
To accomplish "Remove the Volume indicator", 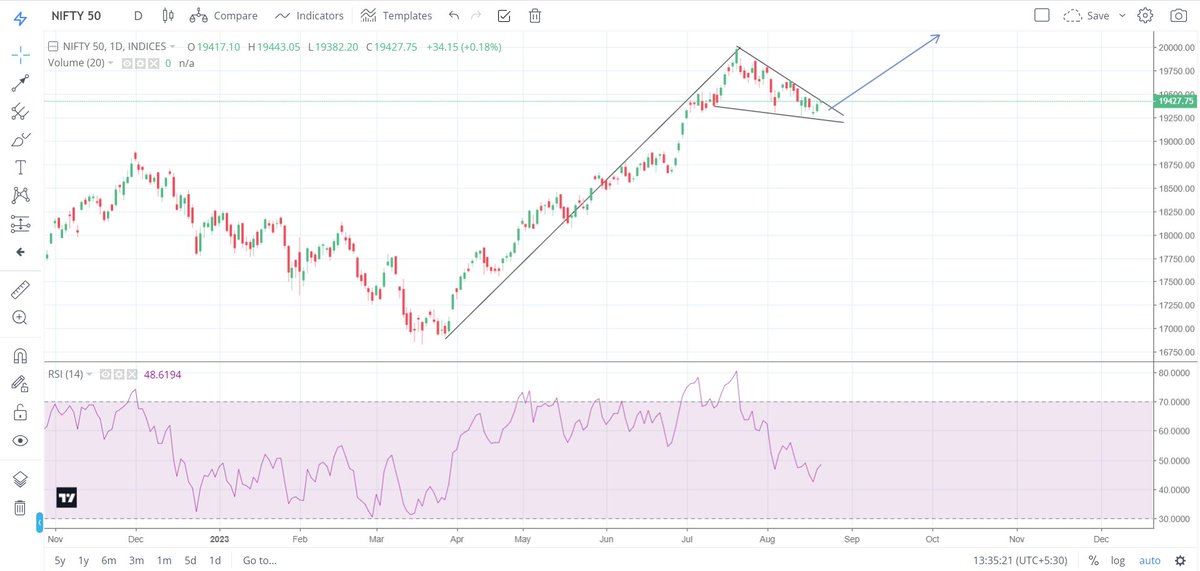I will pyautogui.click(x=151, y=62).
